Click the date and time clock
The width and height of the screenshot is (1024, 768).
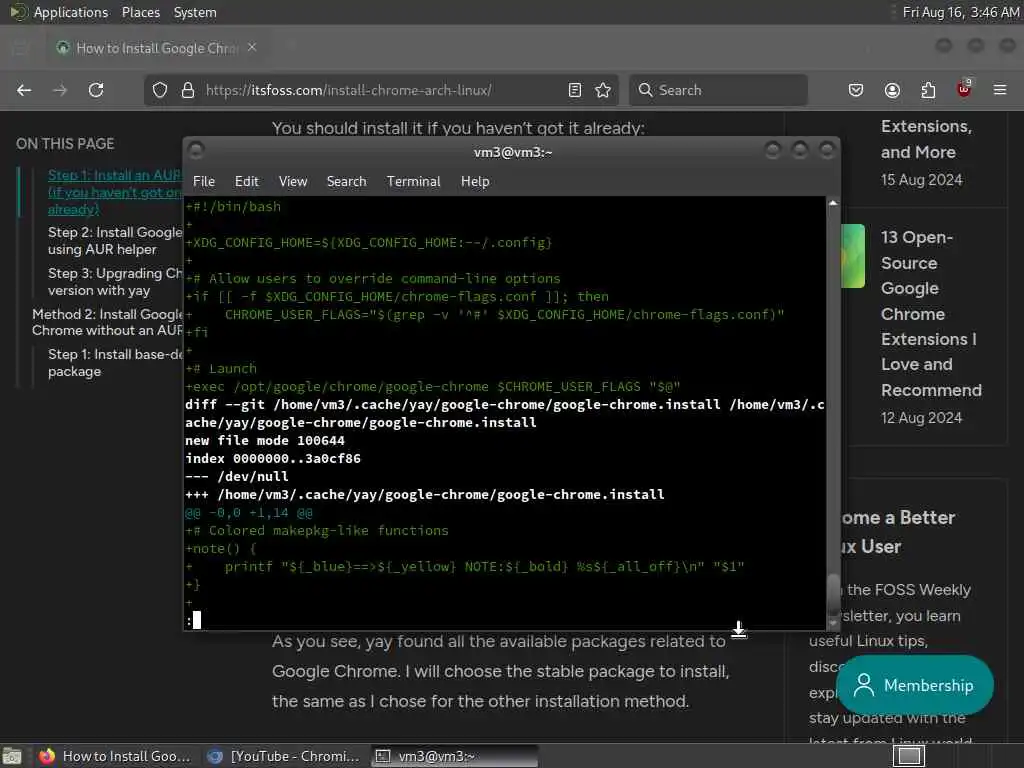click(x=961, y=12)
